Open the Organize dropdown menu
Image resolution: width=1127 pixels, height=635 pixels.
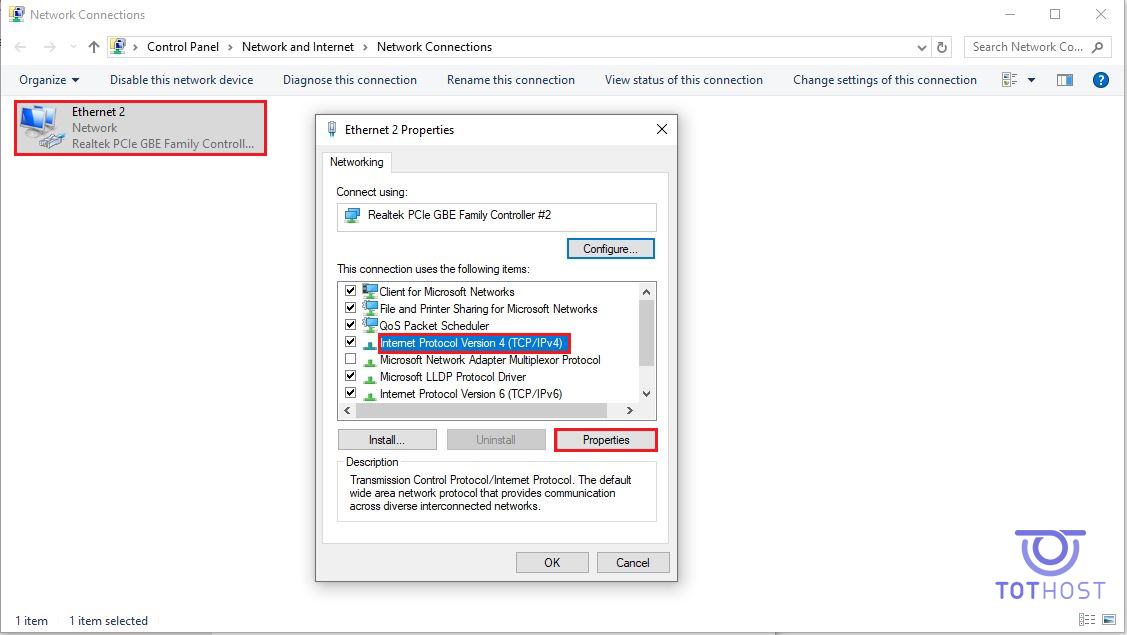point(48,80)
